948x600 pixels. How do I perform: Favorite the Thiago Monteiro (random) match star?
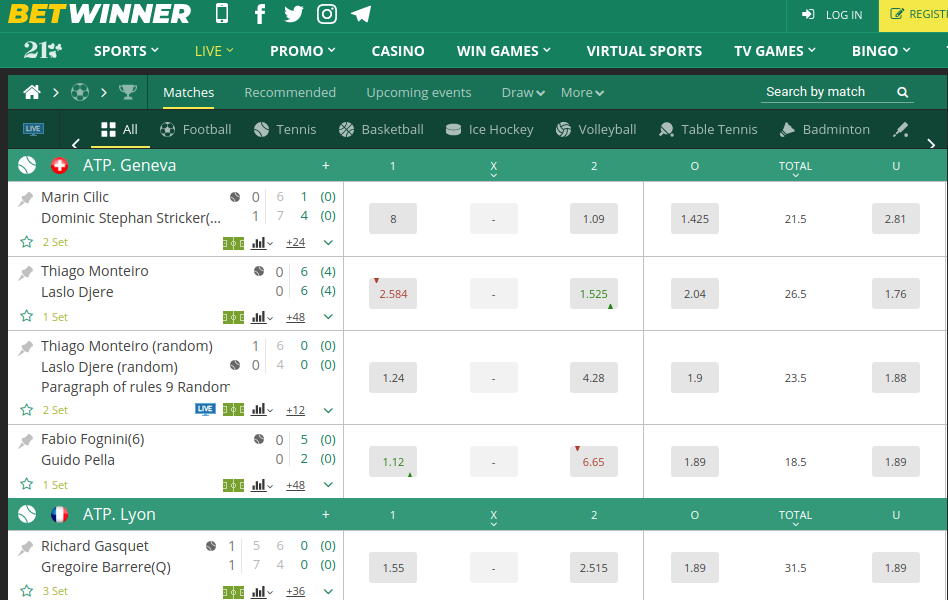point(27,409)
